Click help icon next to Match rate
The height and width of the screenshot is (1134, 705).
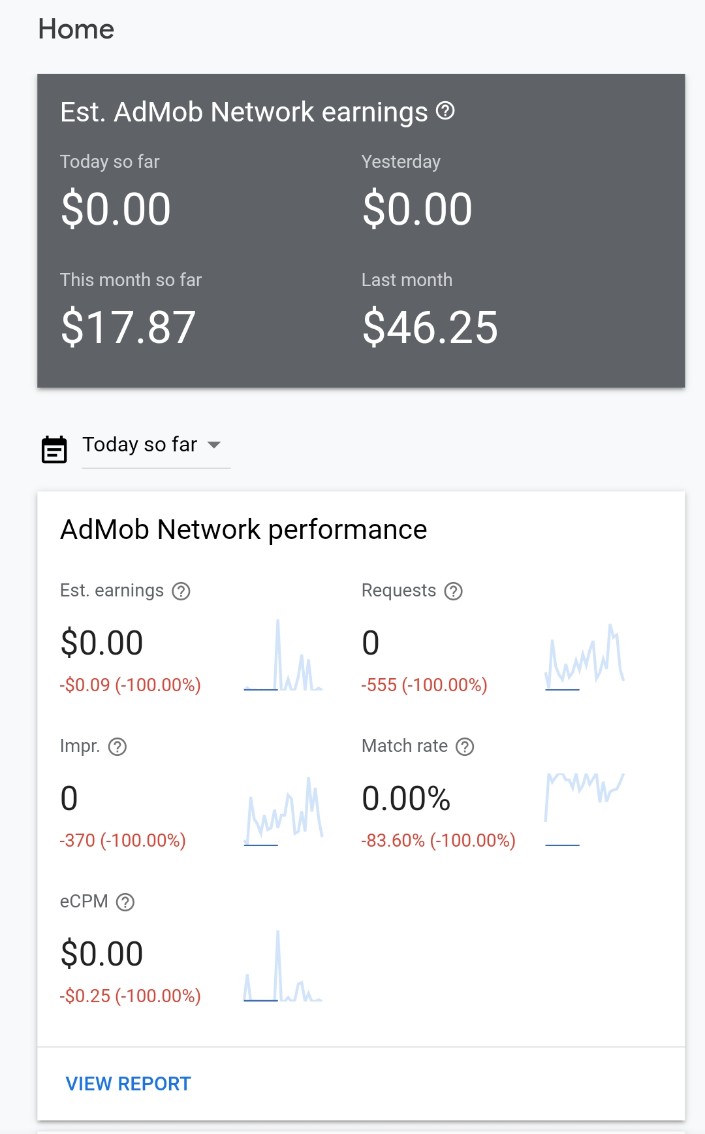click(x=464, y=747)
